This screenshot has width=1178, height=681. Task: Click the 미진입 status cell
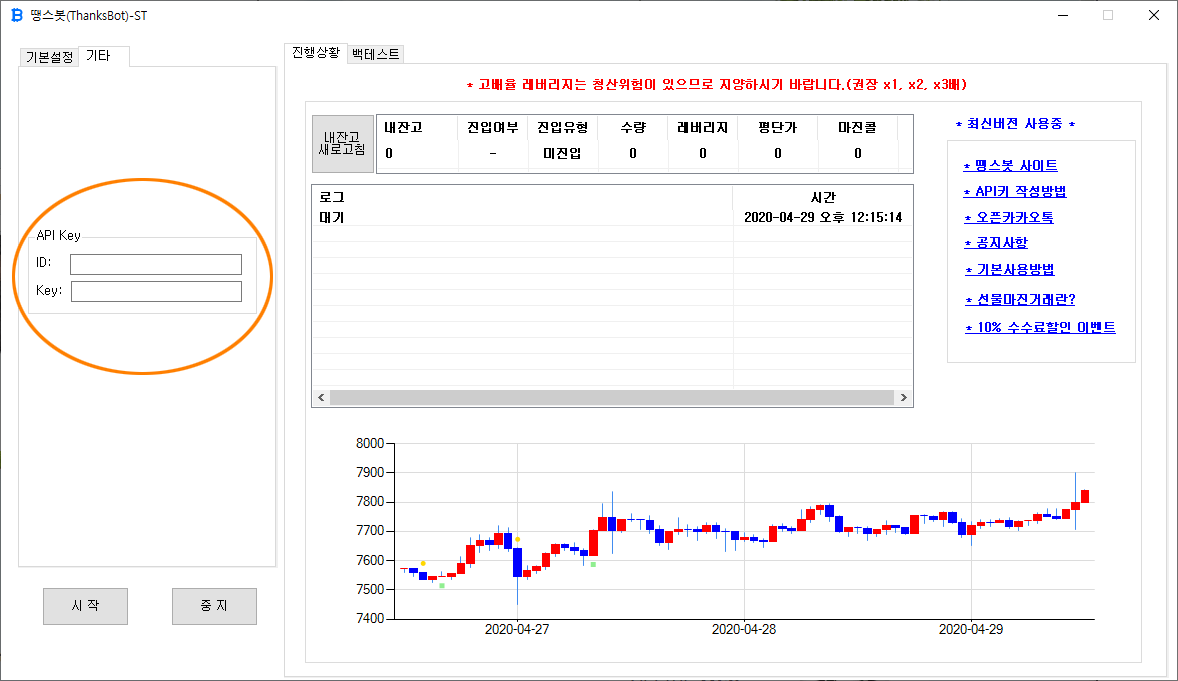(x=563, y=153)
